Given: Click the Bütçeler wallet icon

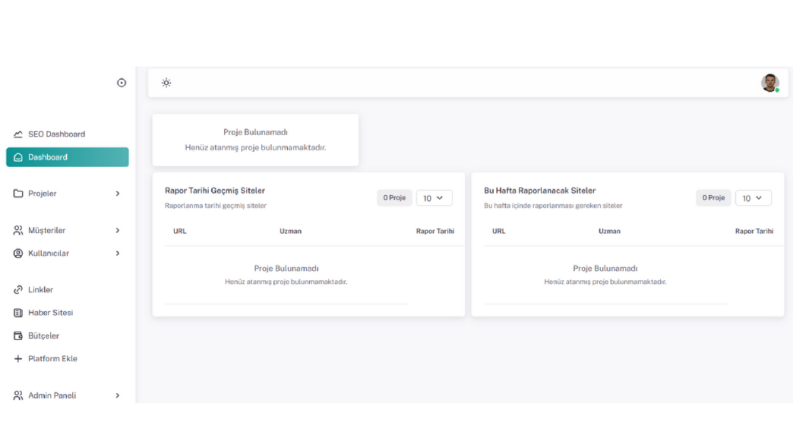Looking at the screenshot, I should pos(18,336).
